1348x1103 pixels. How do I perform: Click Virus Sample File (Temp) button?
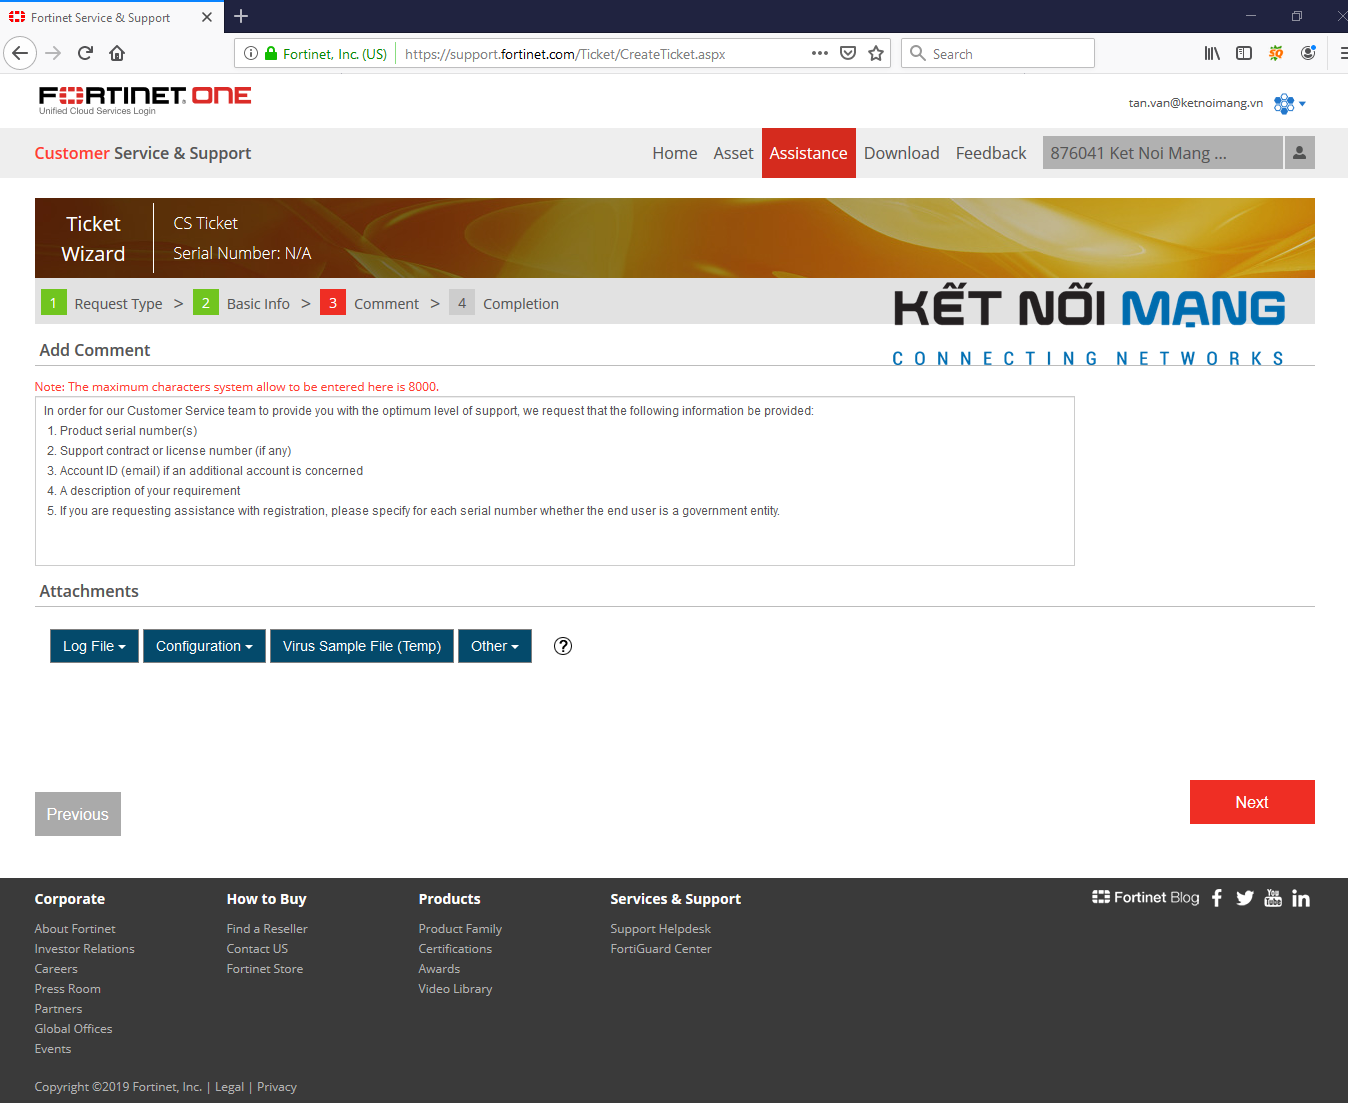362,646
